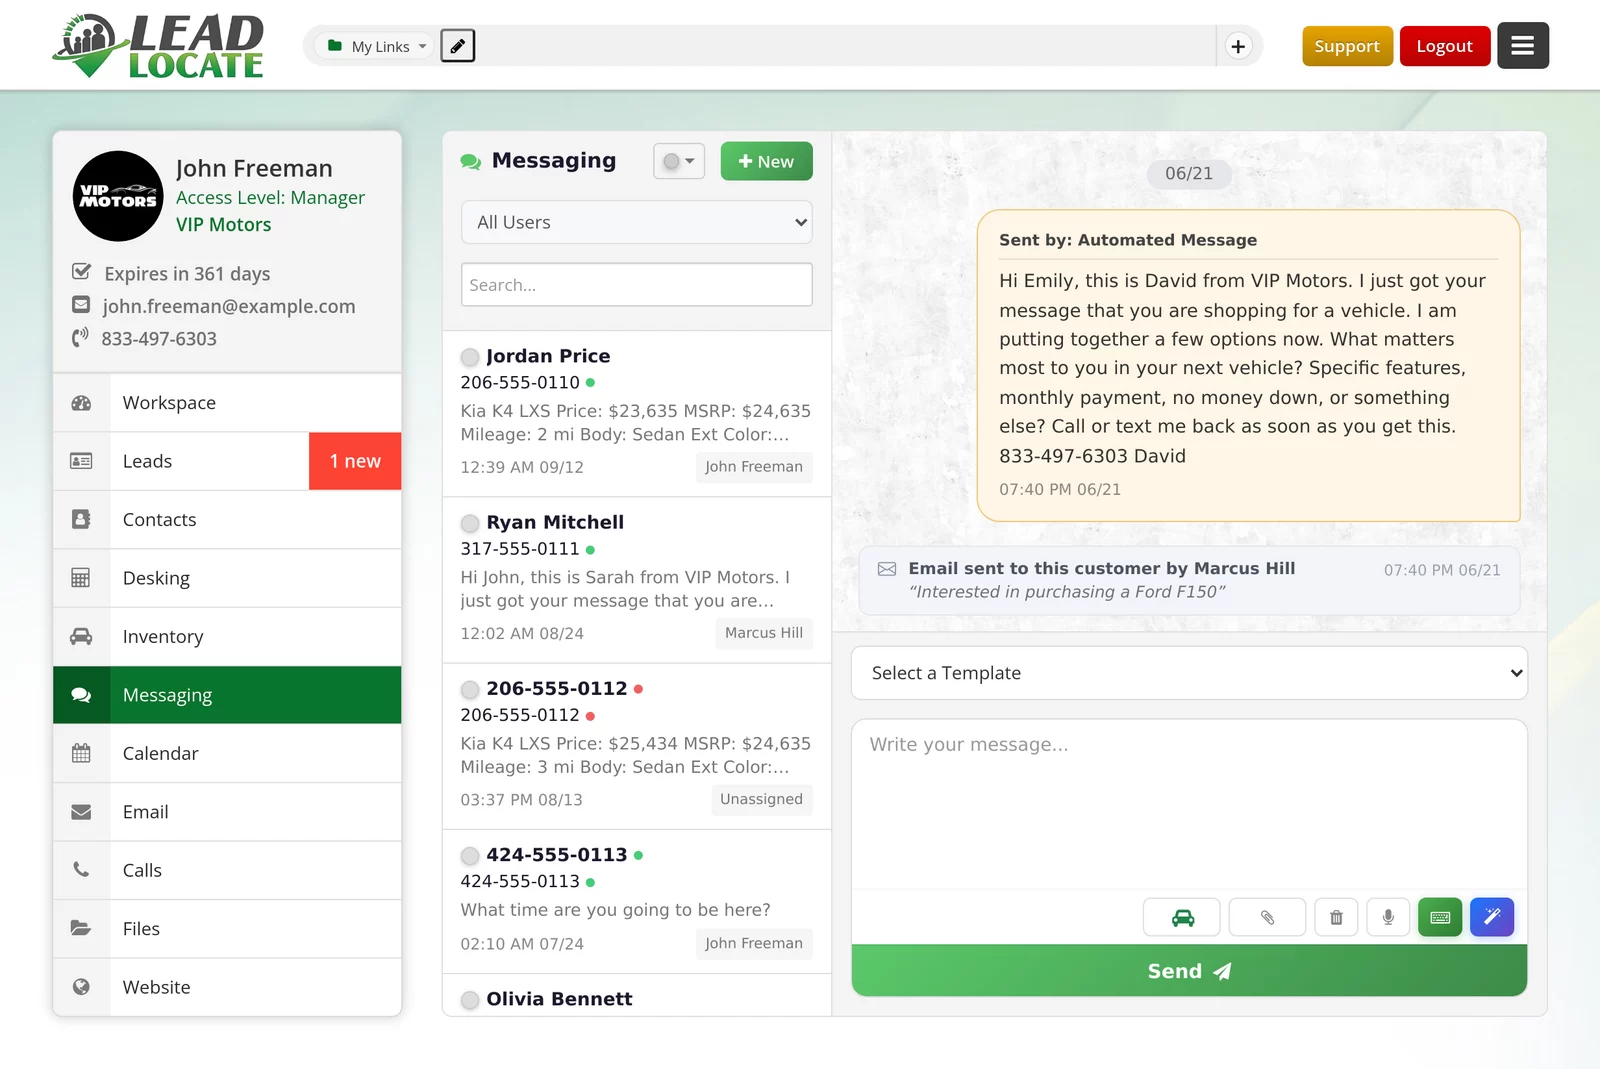Click the conversation Search field
The width and height of the screenshot is (1600, 1069).
click(x=637, y=285)
